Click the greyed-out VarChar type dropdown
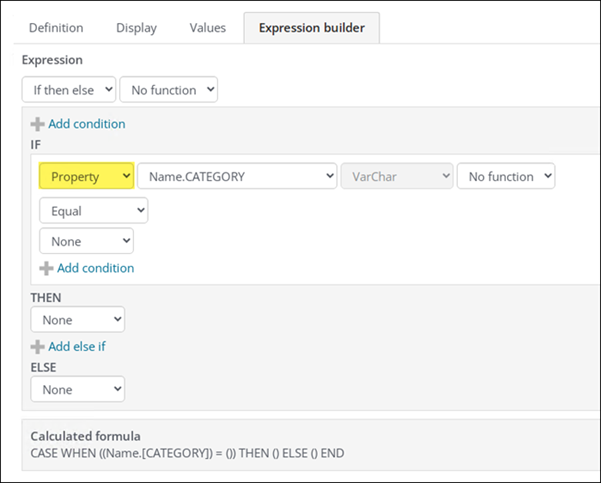This screenshot has height=483, width=601. [397, 177]
